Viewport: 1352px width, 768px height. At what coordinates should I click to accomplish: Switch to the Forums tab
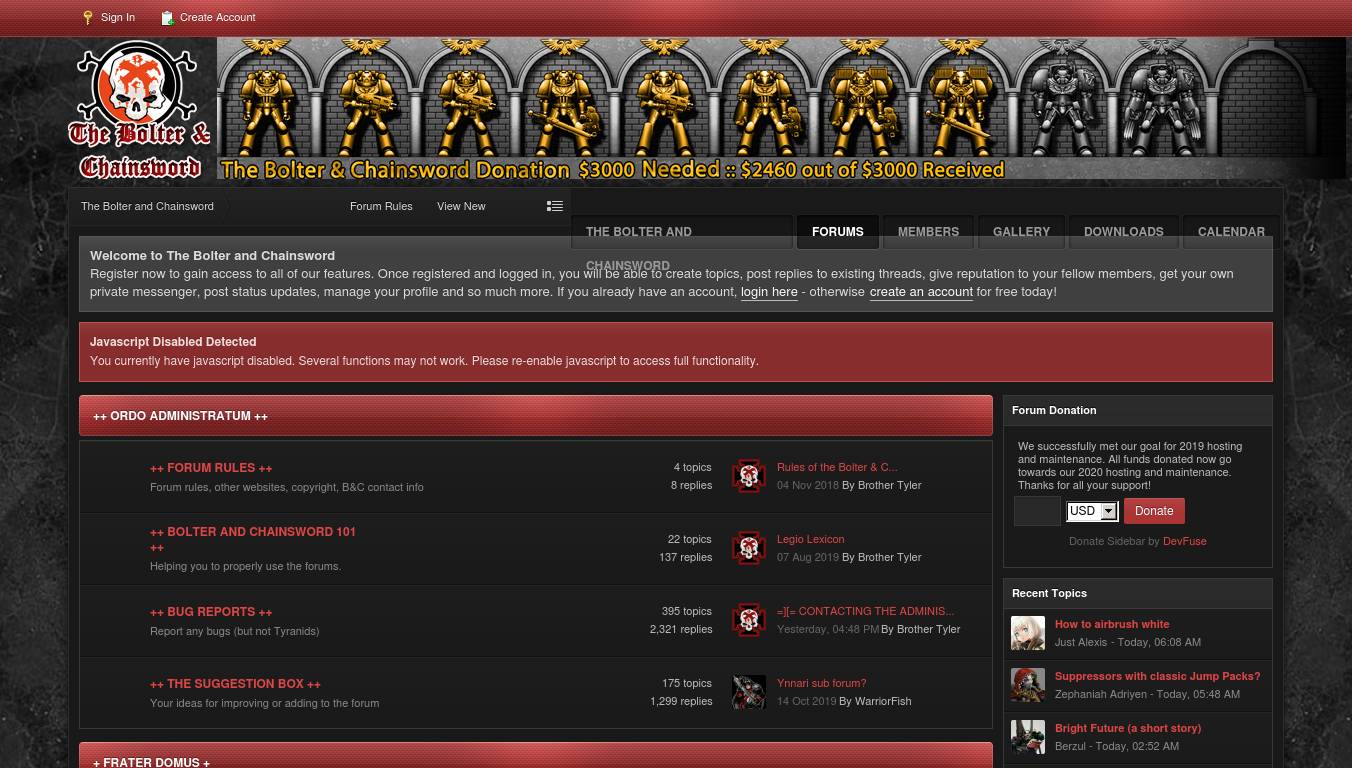(x=838, y=232)
